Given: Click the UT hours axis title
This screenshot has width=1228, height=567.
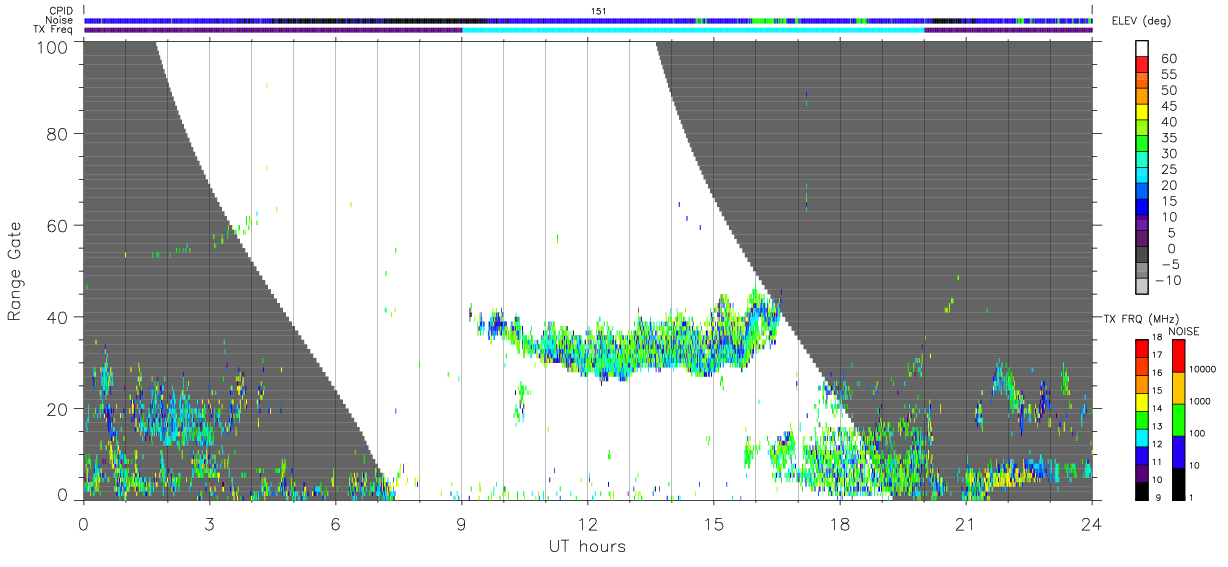Looking at the screenshot, I should pos(587,546).
